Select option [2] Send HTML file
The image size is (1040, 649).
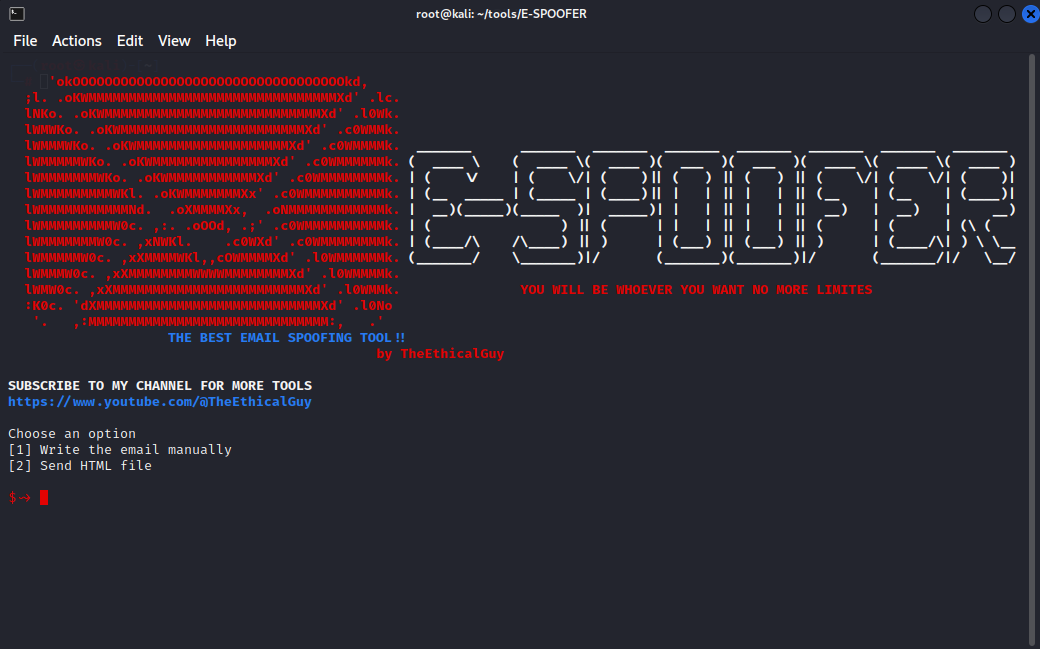pos(80,465)
